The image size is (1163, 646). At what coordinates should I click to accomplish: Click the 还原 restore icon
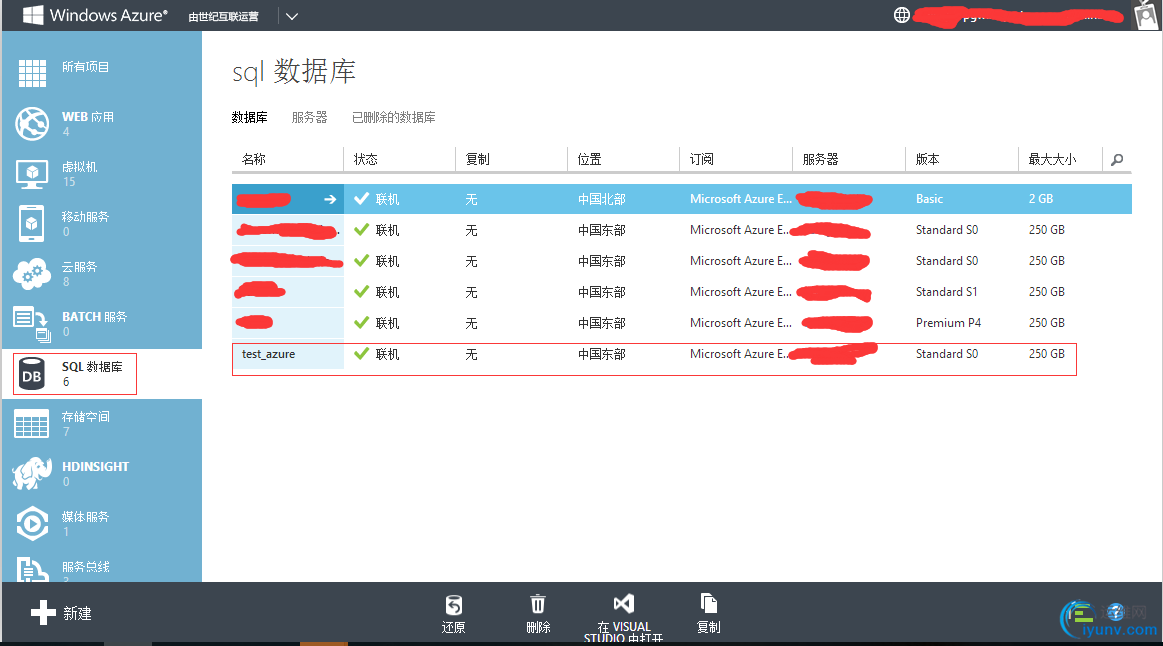point(453,604)
